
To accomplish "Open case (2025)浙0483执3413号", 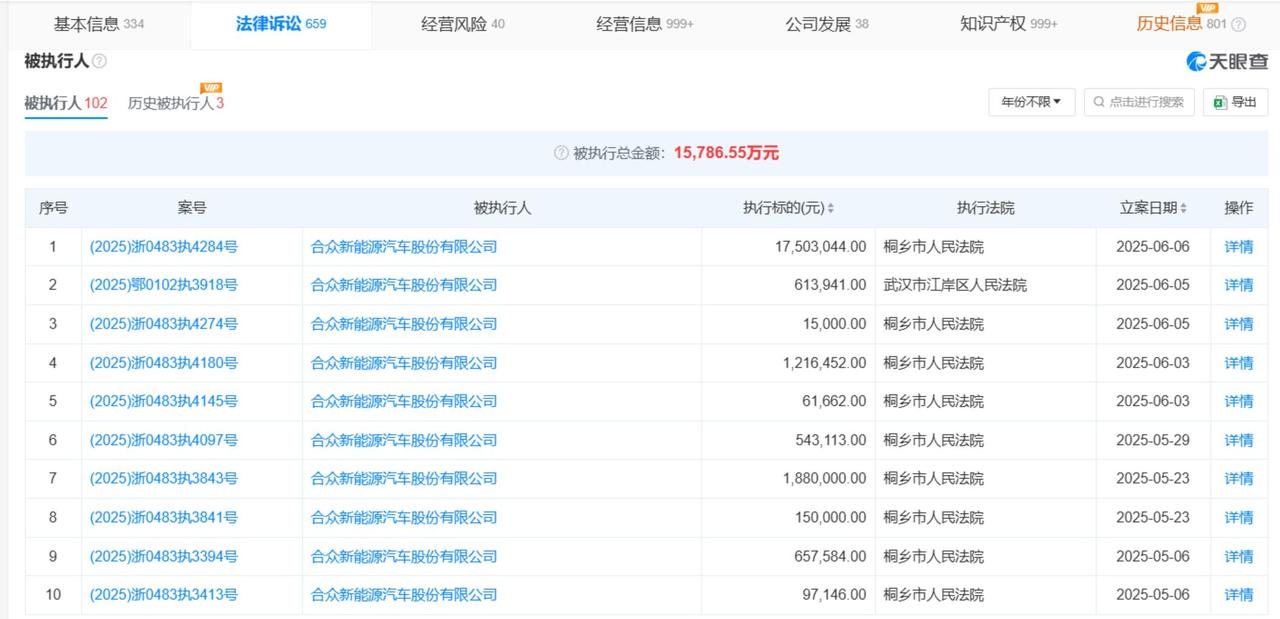I will coord(164,594).
